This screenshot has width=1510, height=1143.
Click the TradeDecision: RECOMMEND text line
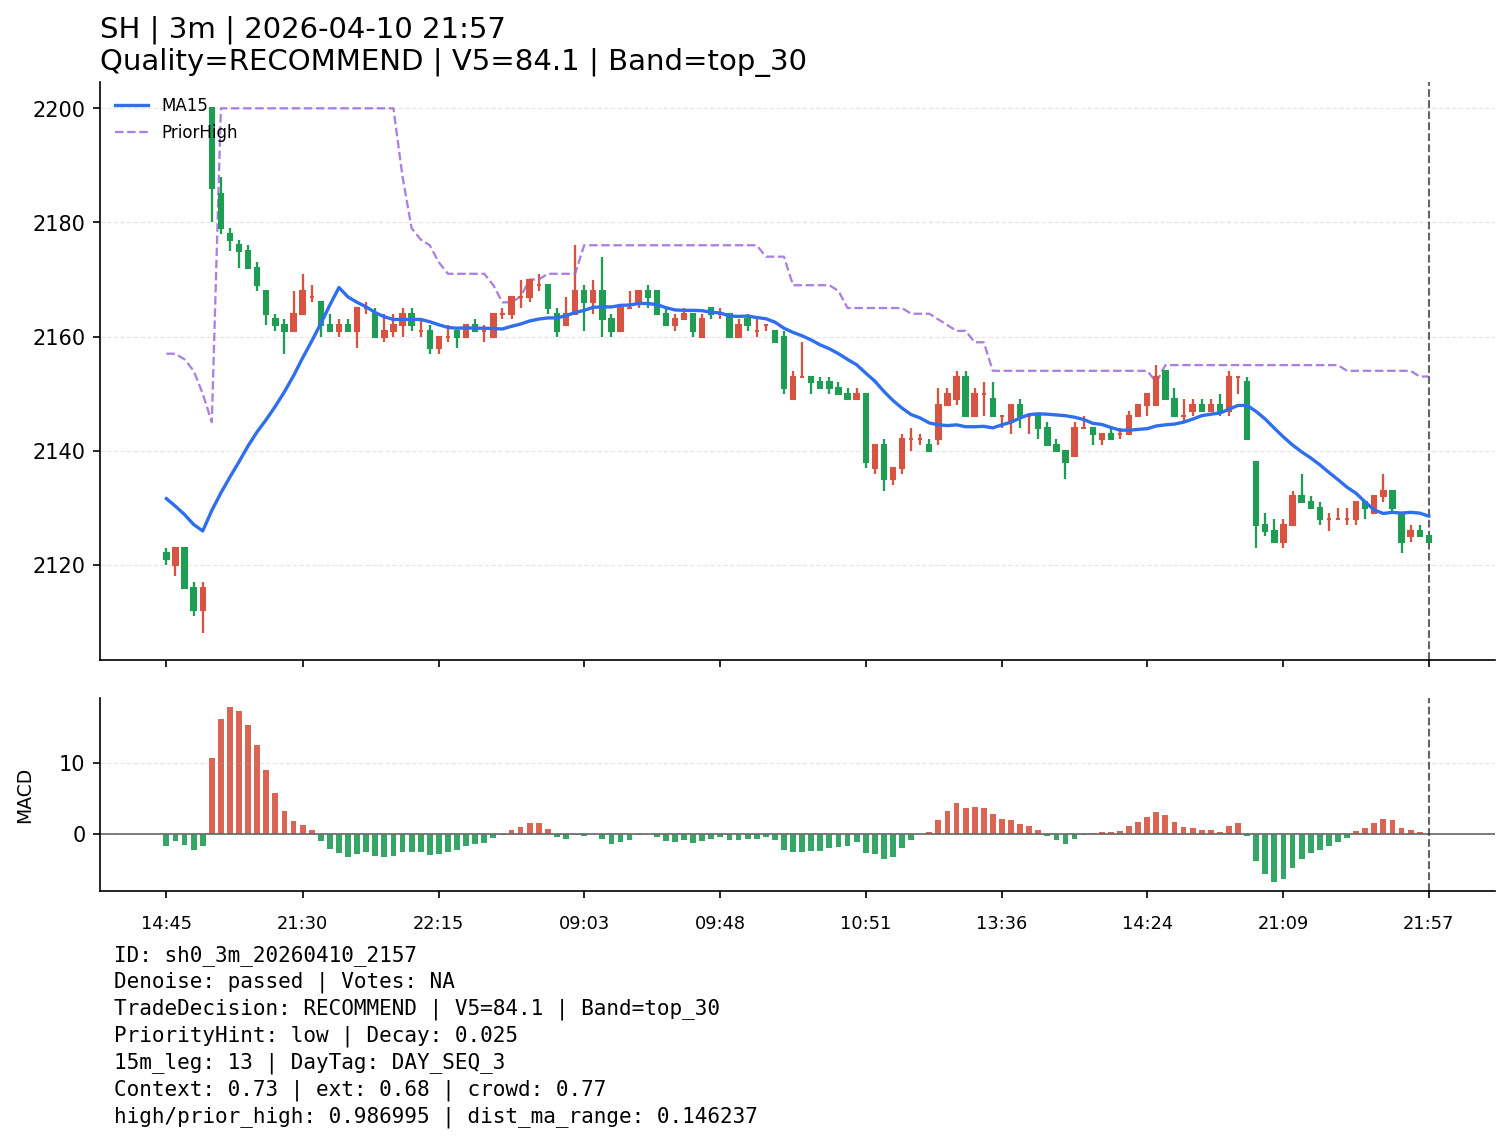tap(416, 1008)
